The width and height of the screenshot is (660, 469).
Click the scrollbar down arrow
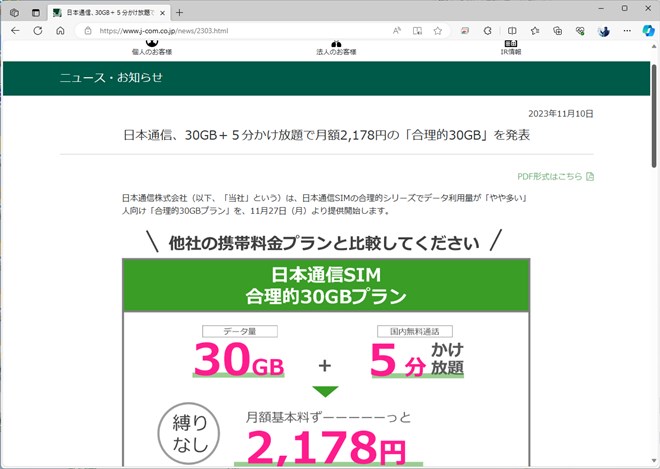coord(655,461)
